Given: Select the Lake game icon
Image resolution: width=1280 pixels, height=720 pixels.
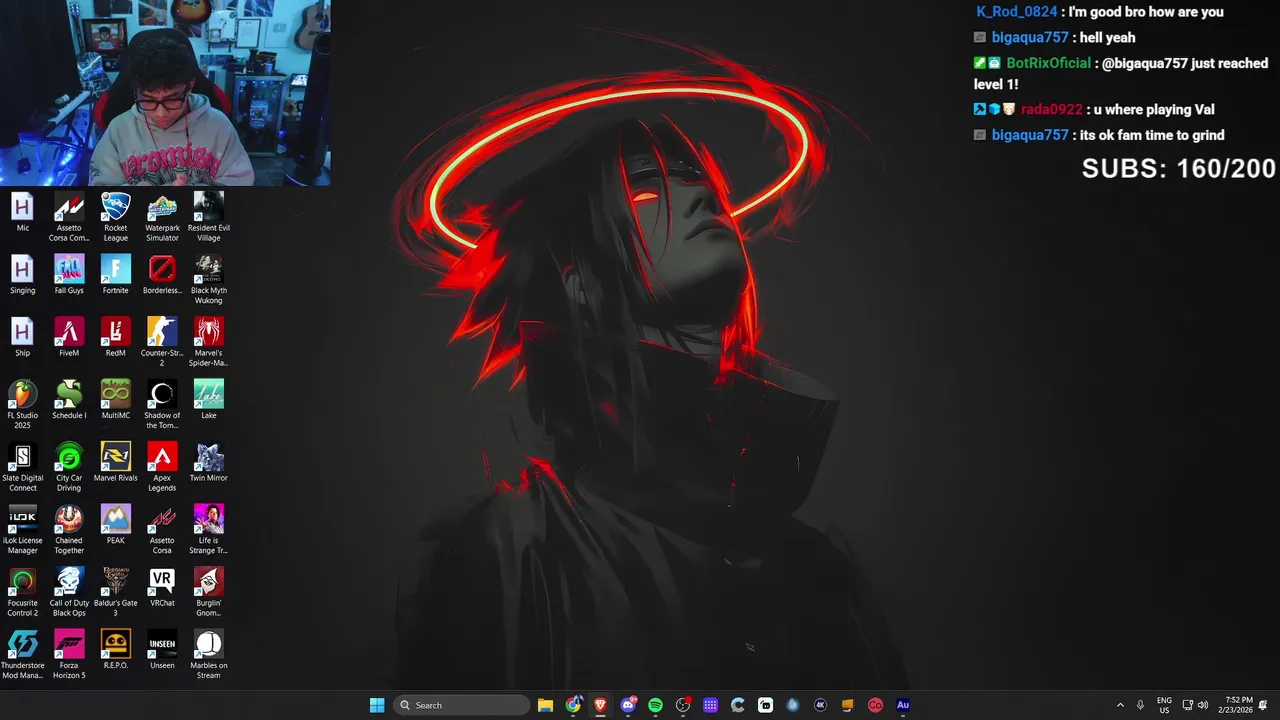Looking at the screenshot, I should pos(208,400).
